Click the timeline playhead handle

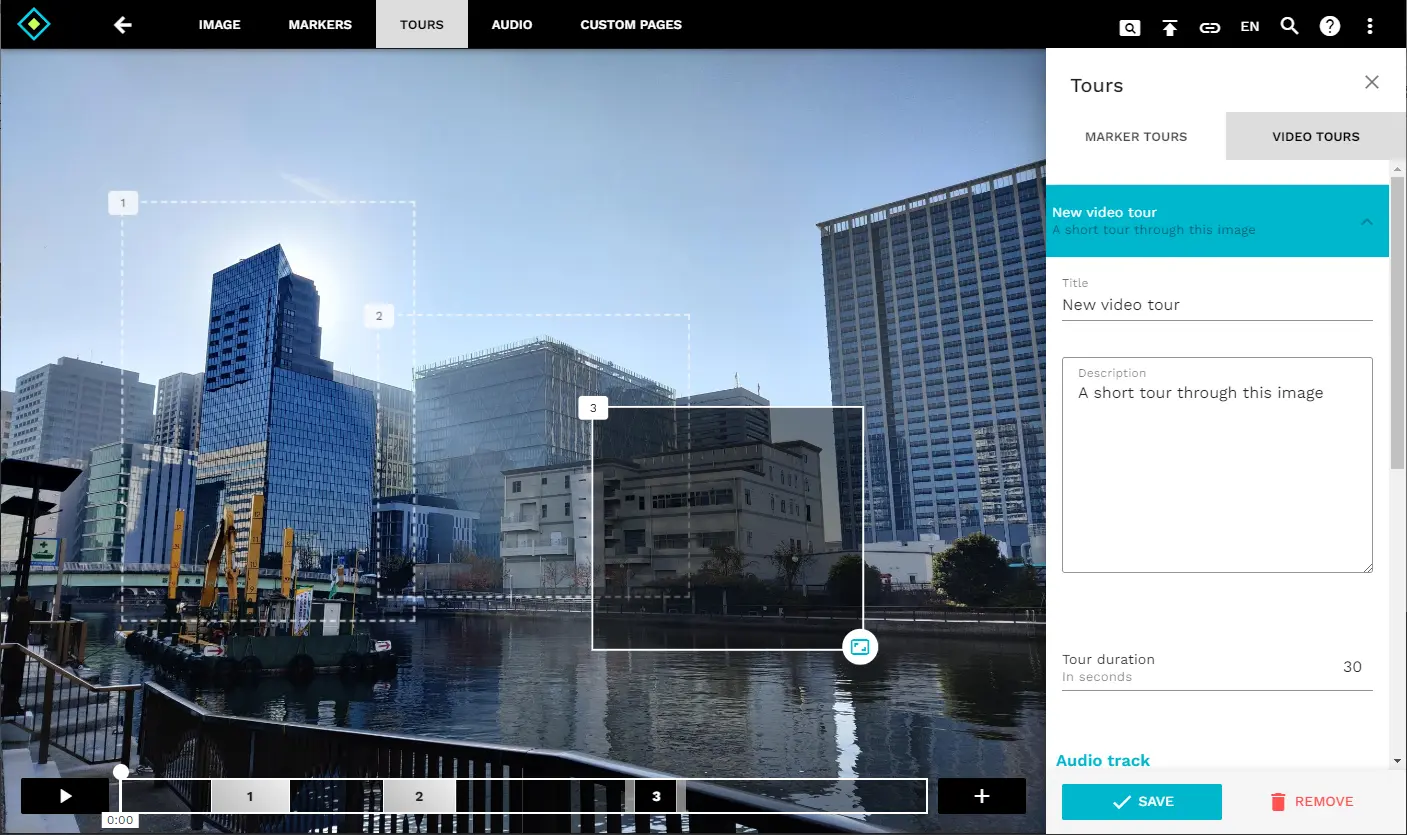point(121,772)
